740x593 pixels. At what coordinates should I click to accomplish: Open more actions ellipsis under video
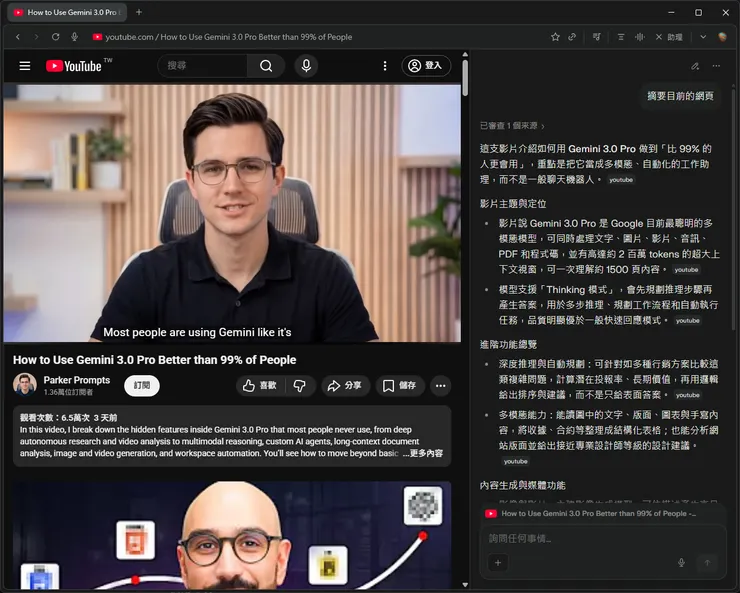pos(440,386)
